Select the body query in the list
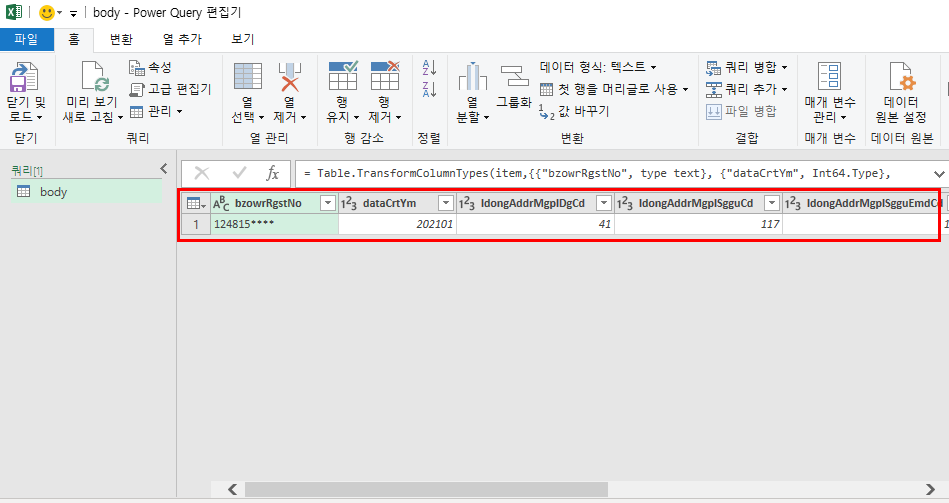The width and height of the screenshot is (949, 503). click(86, 192)
